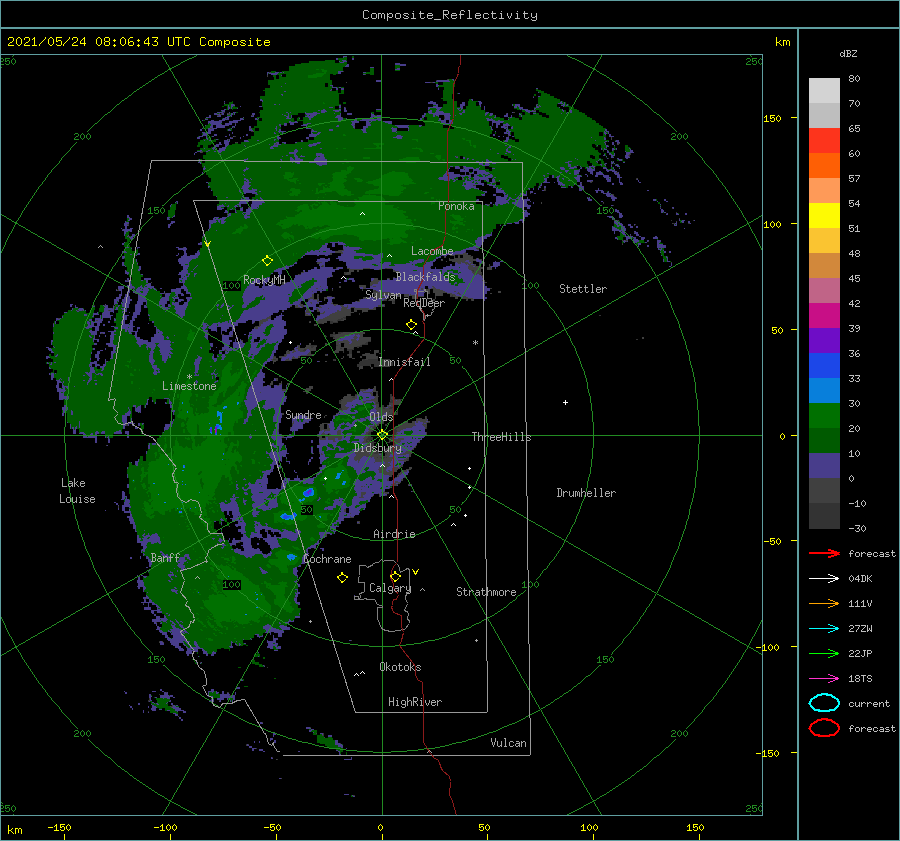The image size is (900, 841).
Task: Click the 20 dBZ green color swatch
Action: pos(824,440)
